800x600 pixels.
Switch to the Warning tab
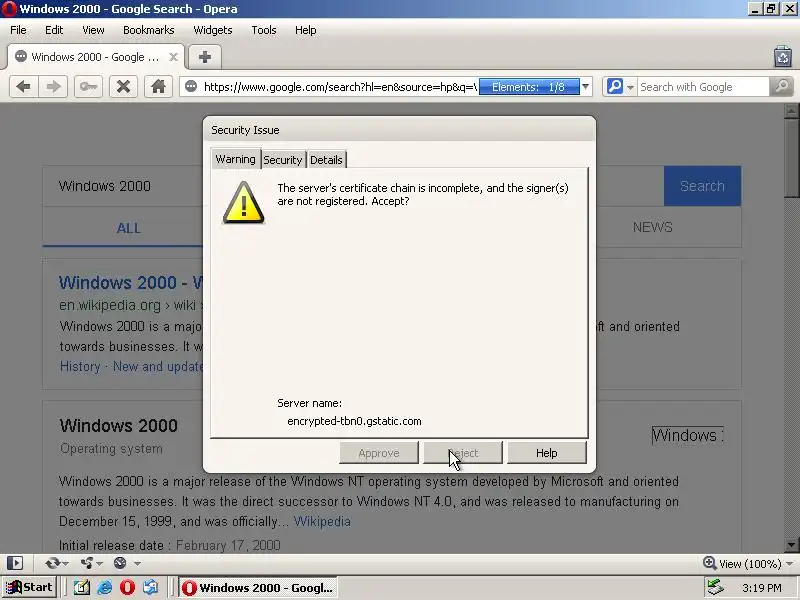coord(235,159)
